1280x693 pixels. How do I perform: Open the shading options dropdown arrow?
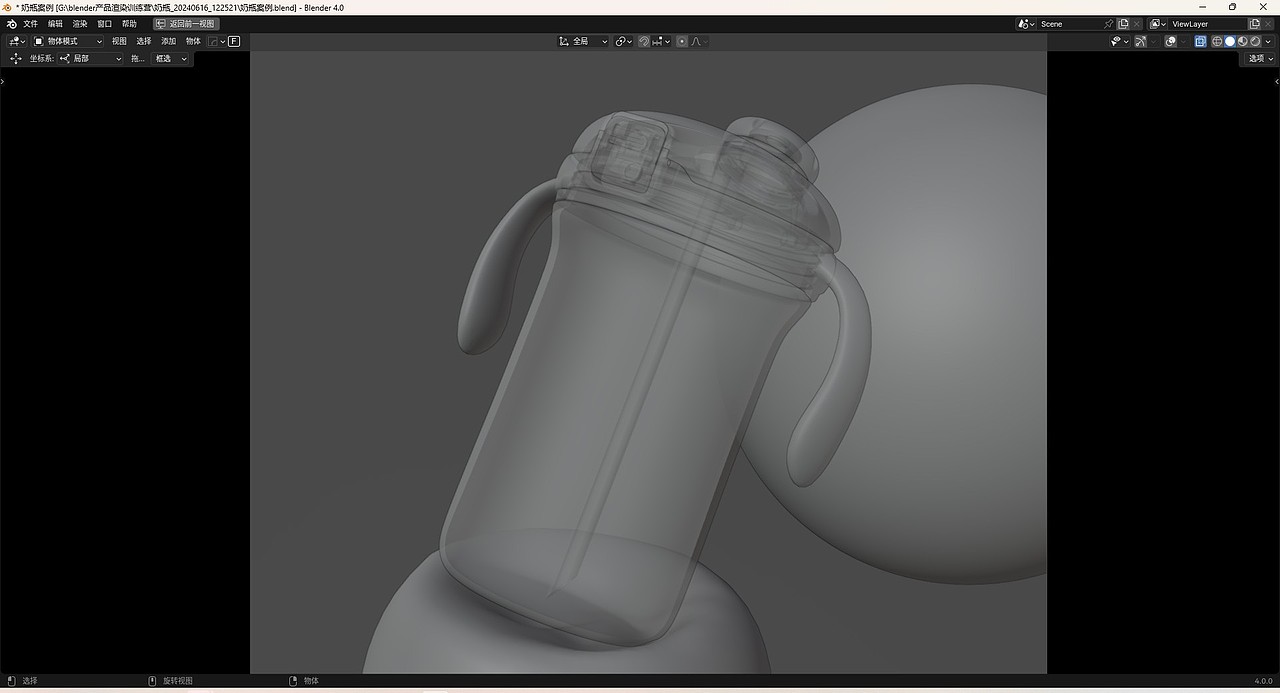[x=1269, y=41]
